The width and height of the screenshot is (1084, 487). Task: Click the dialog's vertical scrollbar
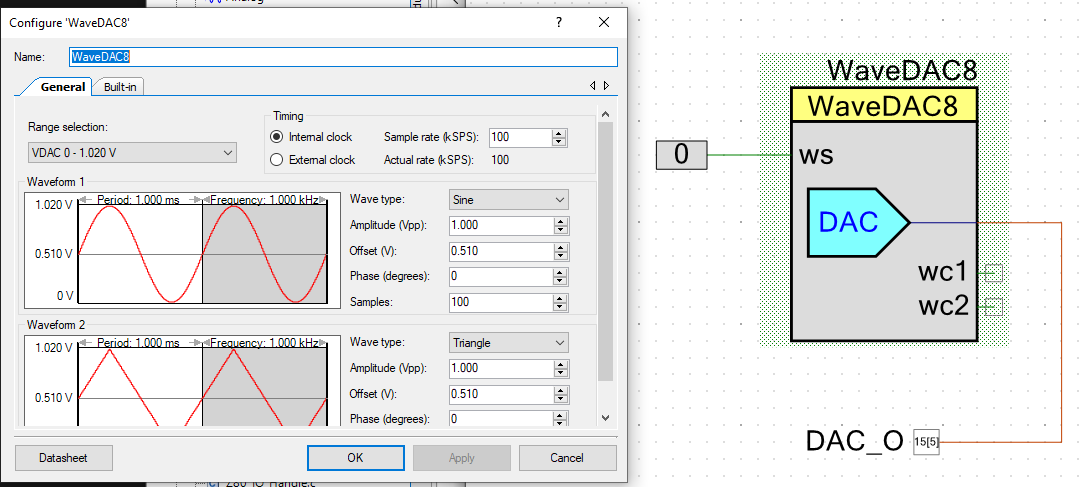(604, 250)
